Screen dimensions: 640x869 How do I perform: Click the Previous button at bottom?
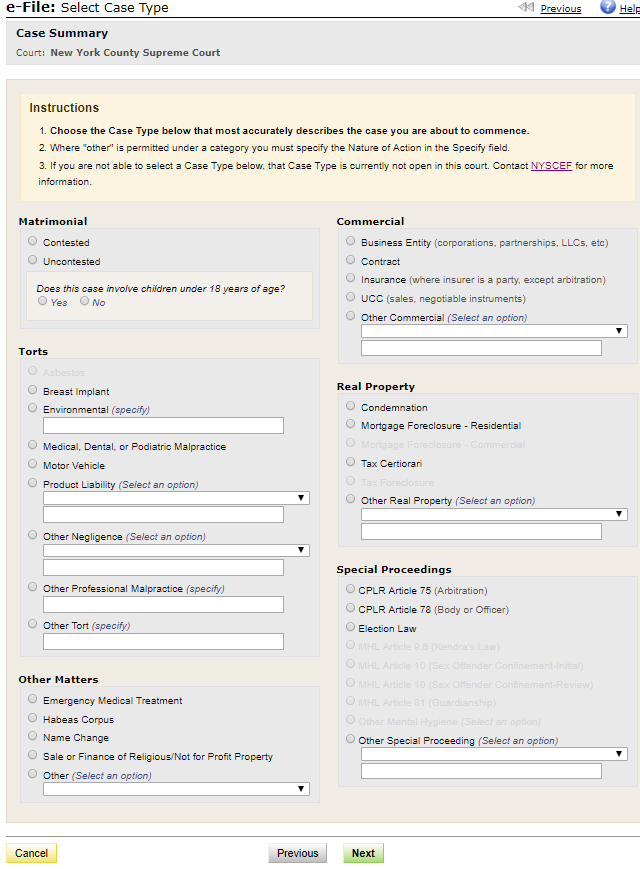tap(297, 853)
